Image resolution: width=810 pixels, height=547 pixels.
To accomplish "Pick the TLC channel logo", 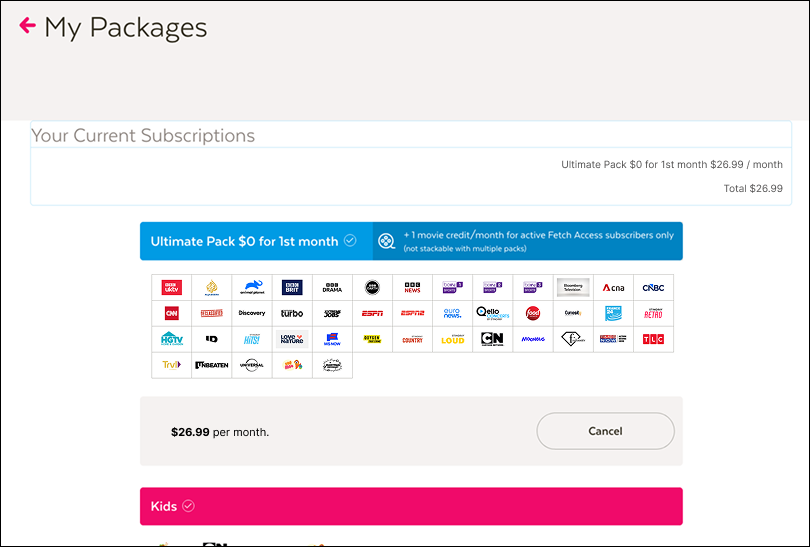I will 653,339.
